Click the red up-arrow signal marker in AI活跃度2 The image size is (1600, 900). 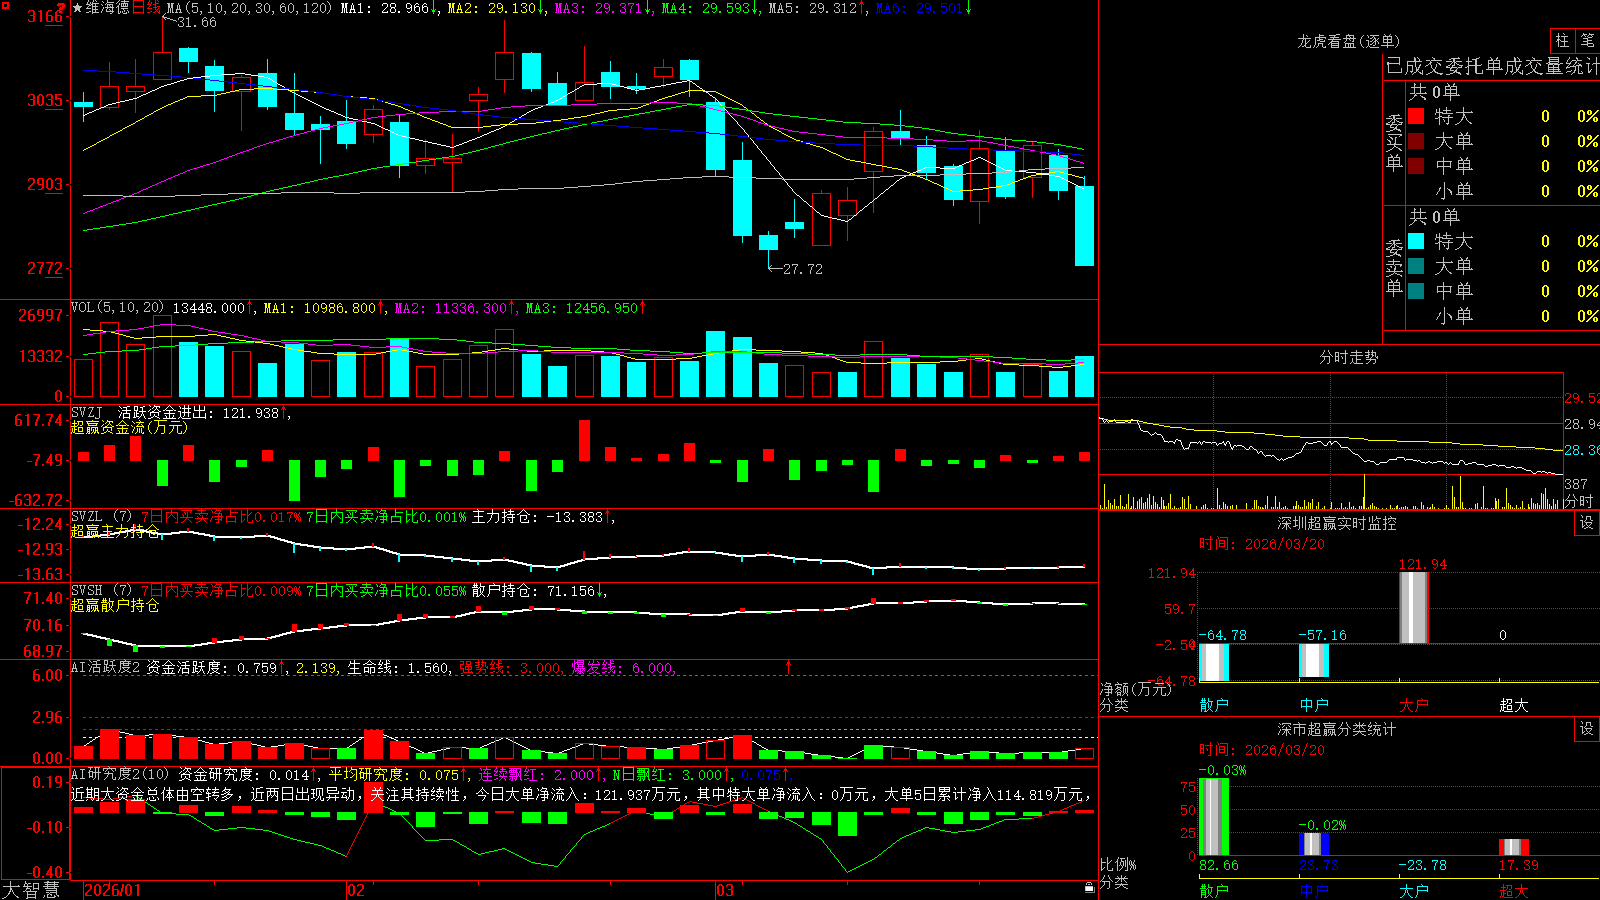788,666
